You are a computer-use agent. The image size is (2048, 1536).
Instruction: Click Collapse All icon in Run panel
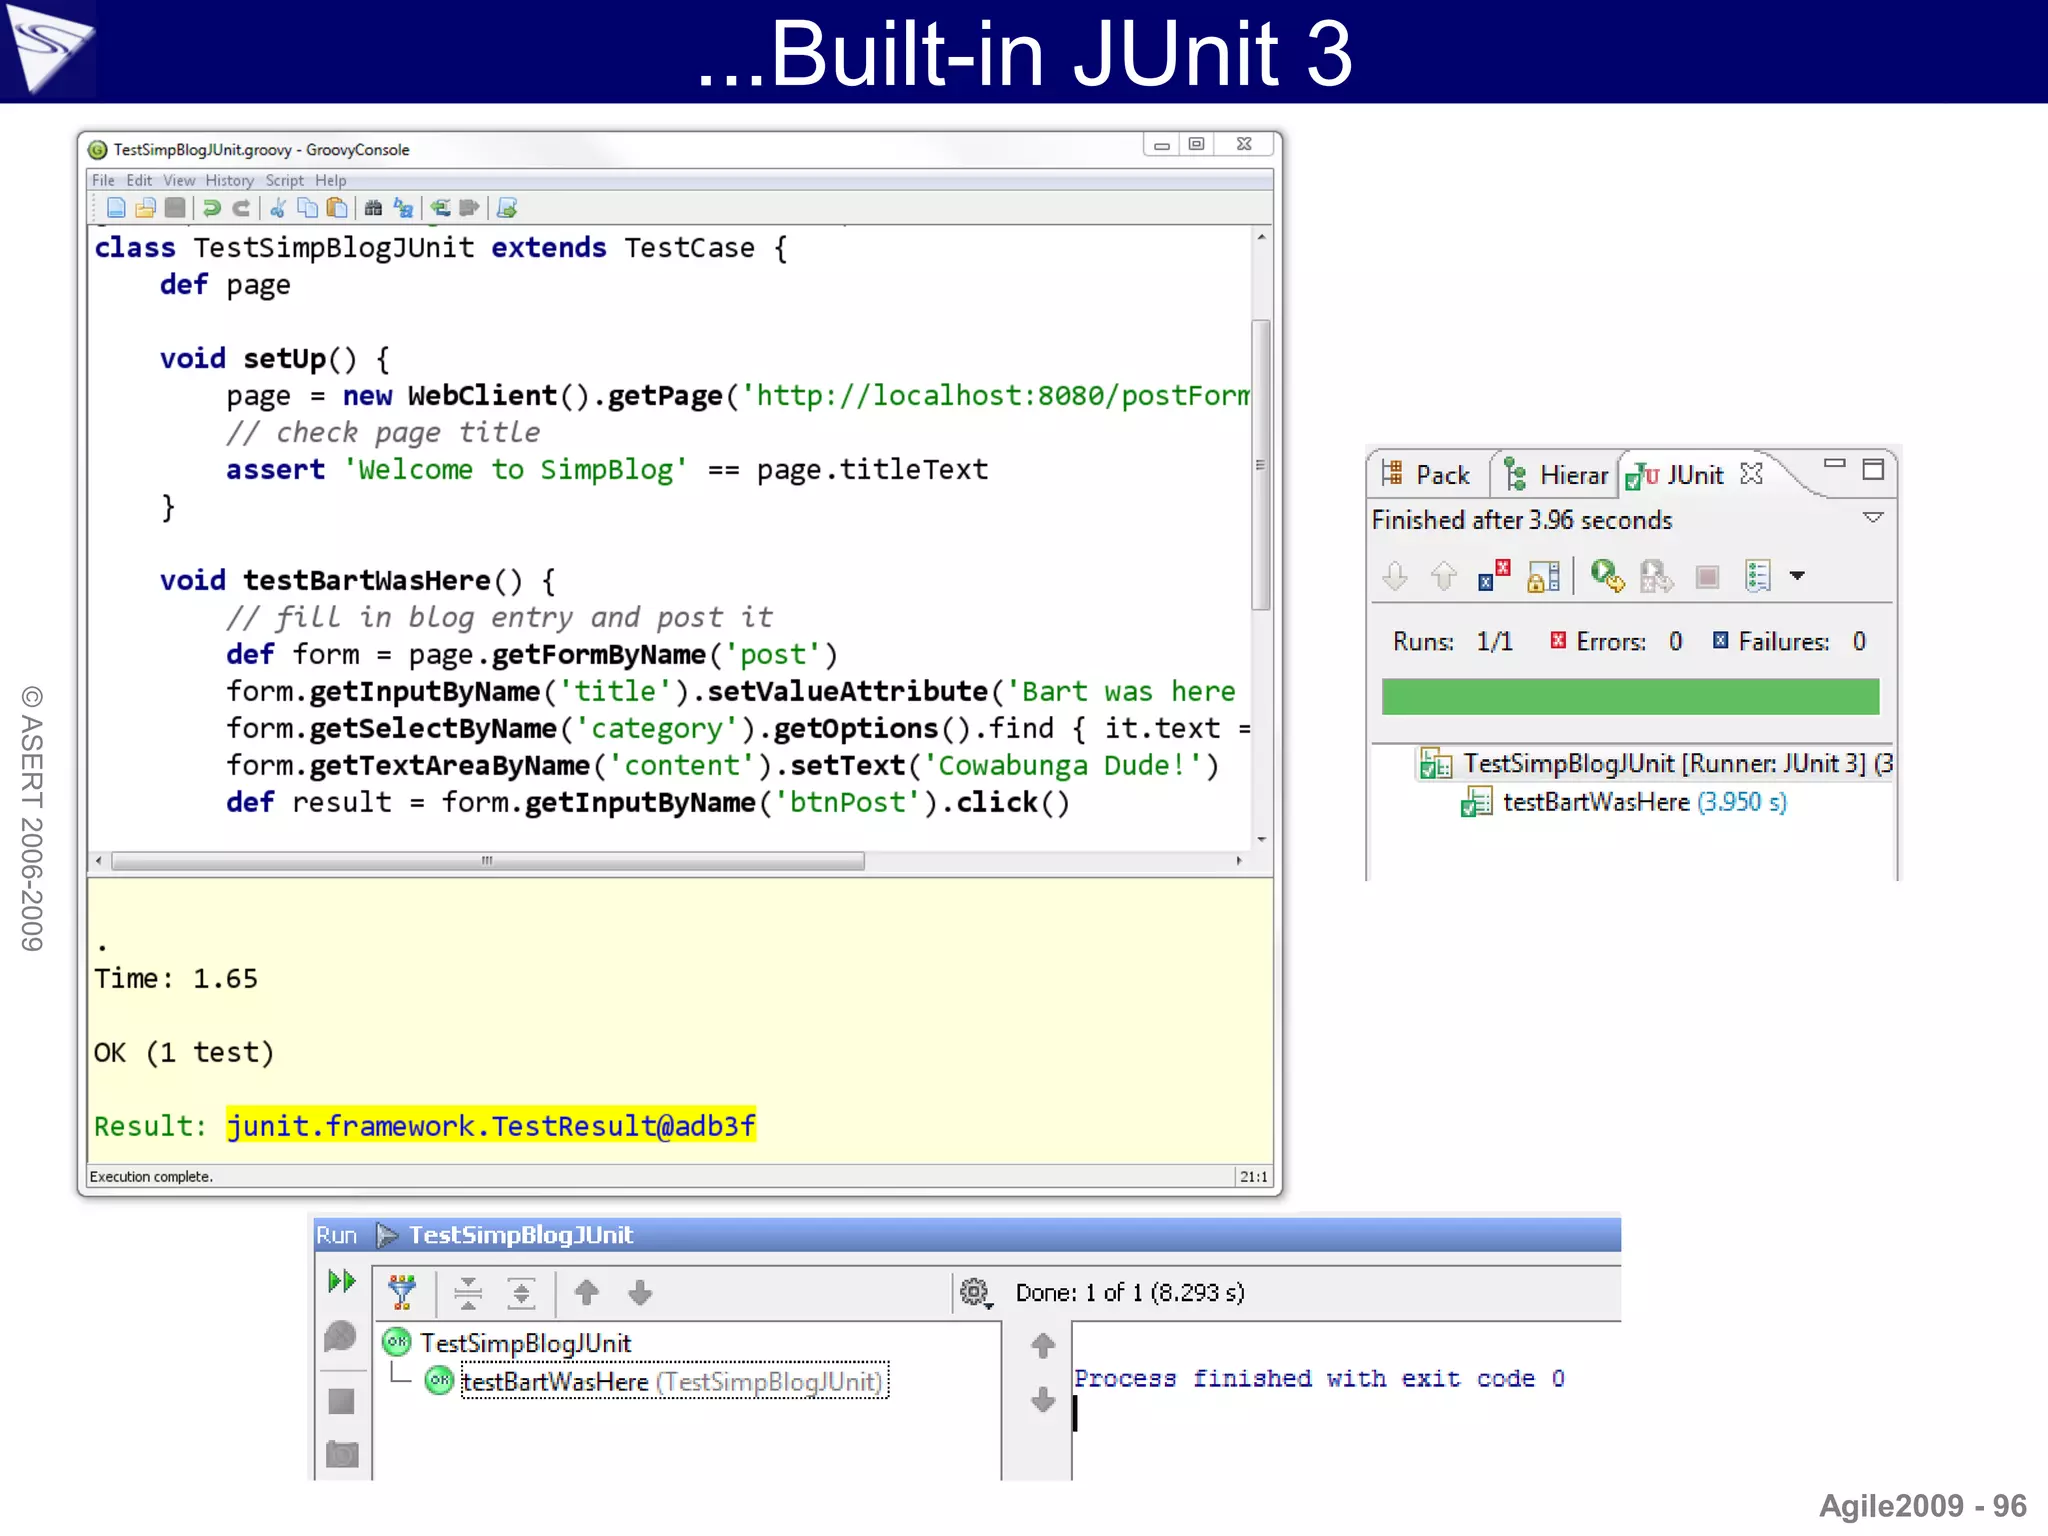point(467,1293)
